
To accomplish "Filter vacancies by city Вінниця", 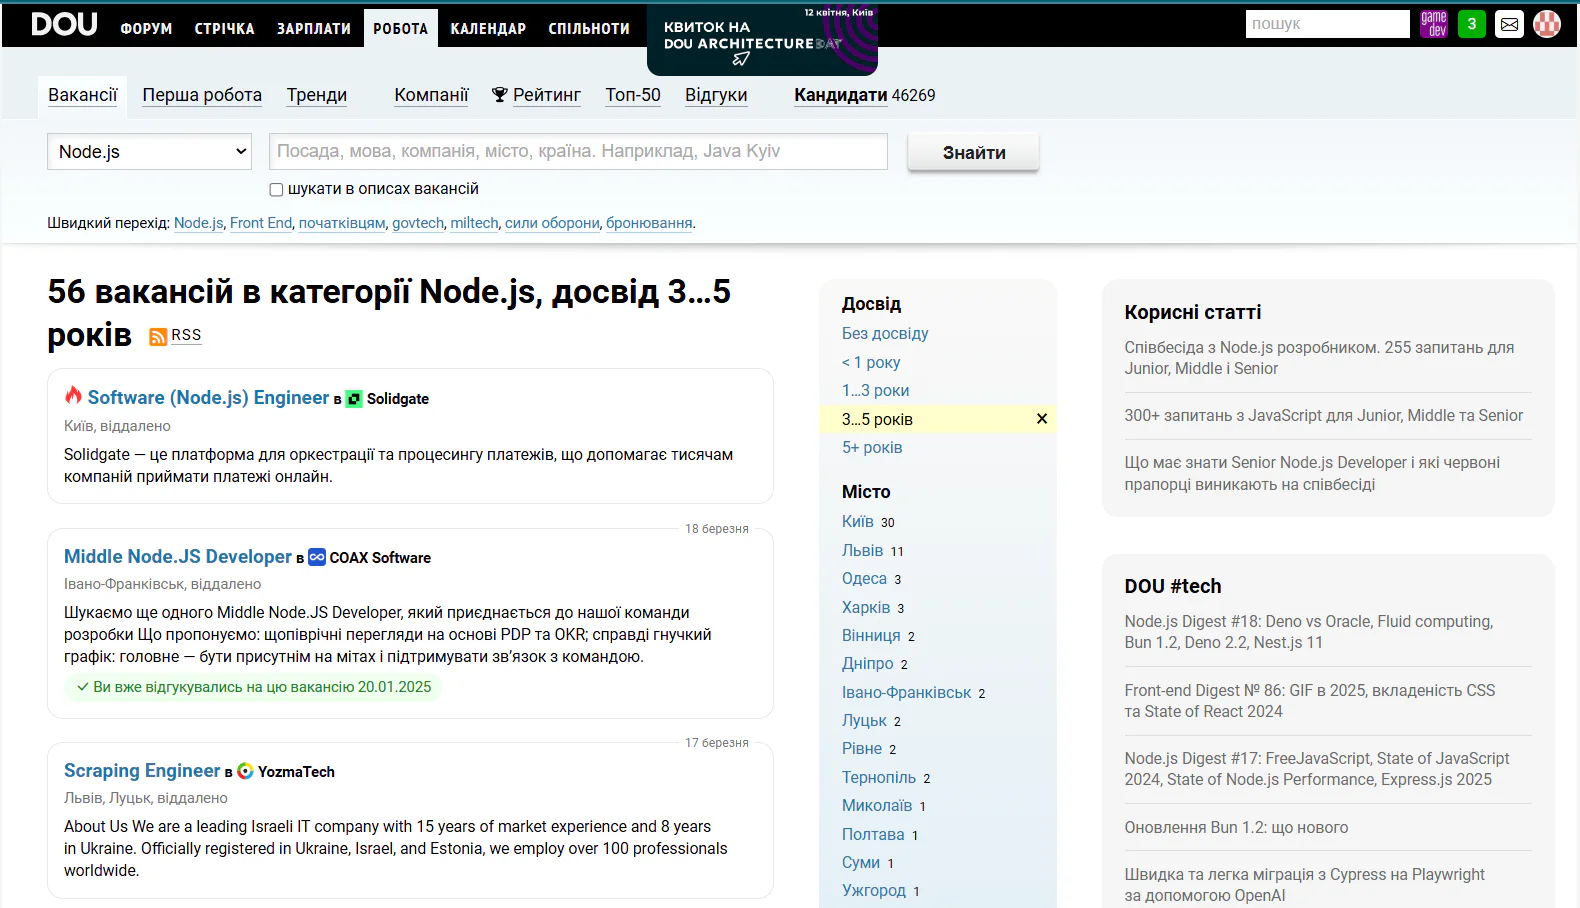I will coord(871,636).
